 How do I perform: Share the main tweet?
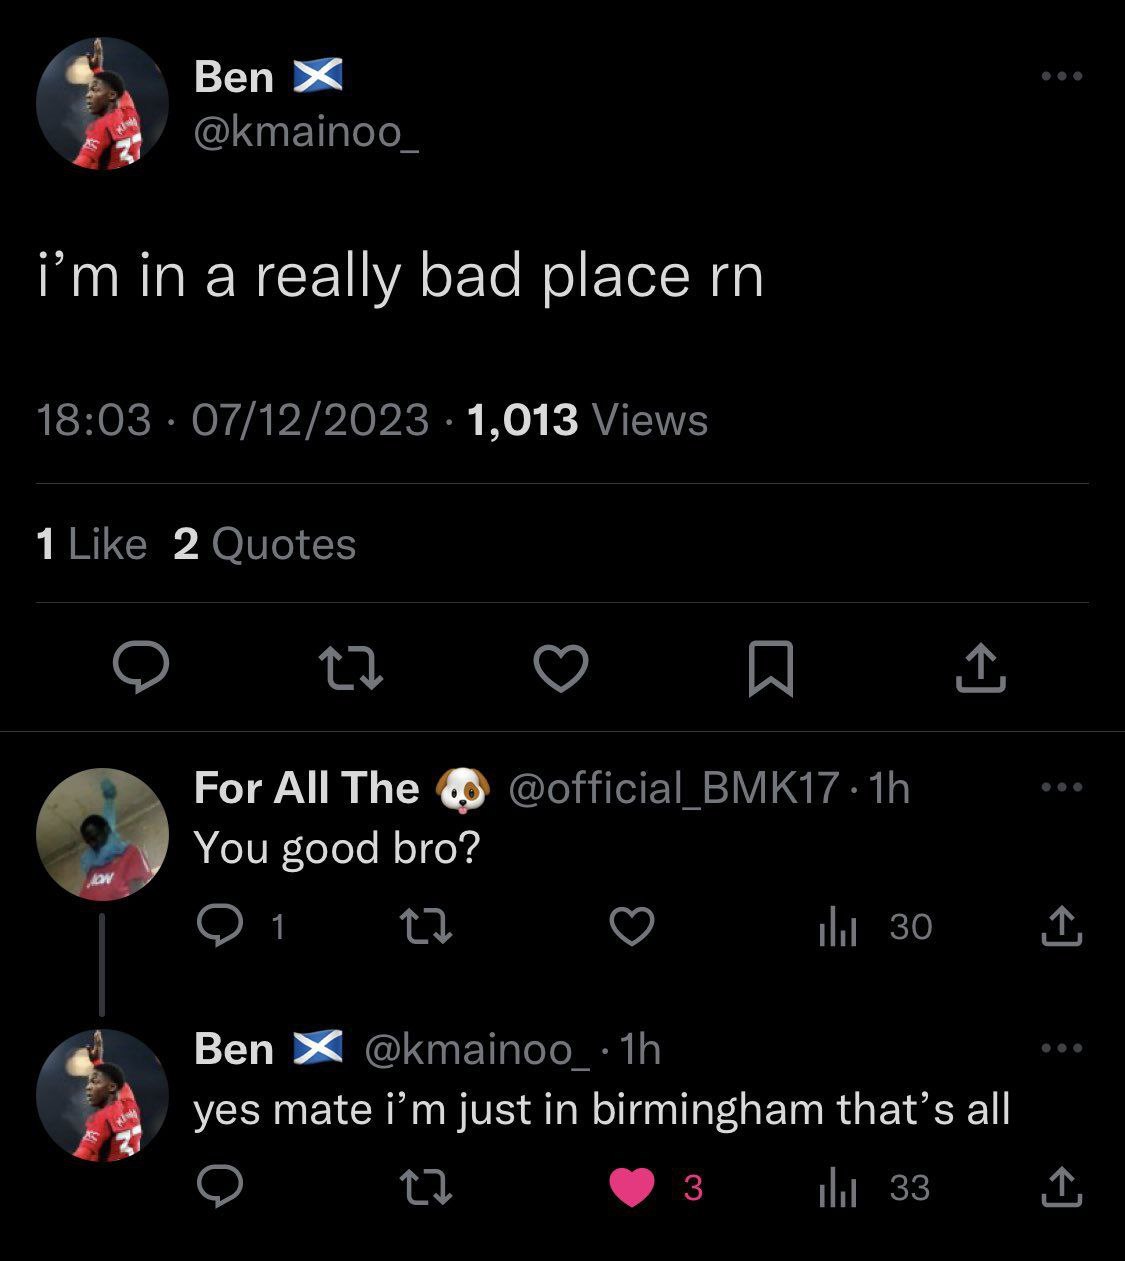pos(980,668)
